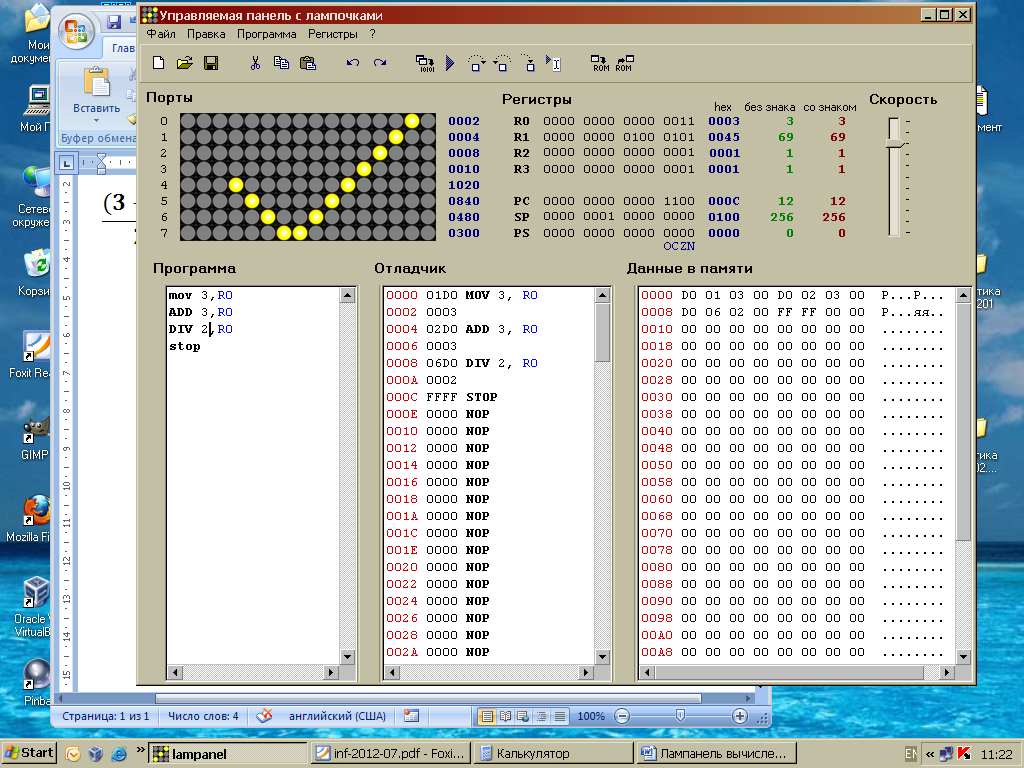Select the SP register hex value 0100
This screenshot has height=768, width=1024.
pos(724,217)
